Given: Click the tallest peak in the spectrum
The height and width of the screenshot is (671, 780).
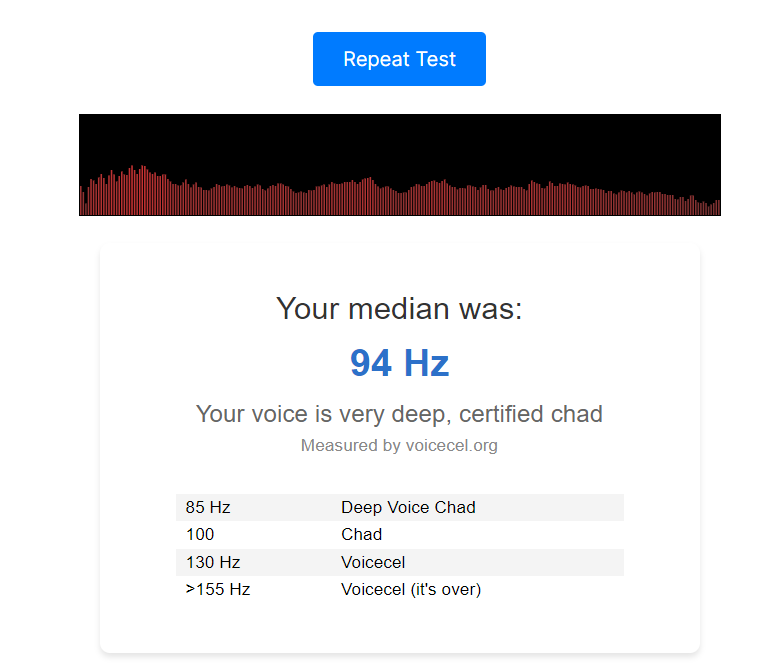Looking at the screenshot, I should (143, 189).
